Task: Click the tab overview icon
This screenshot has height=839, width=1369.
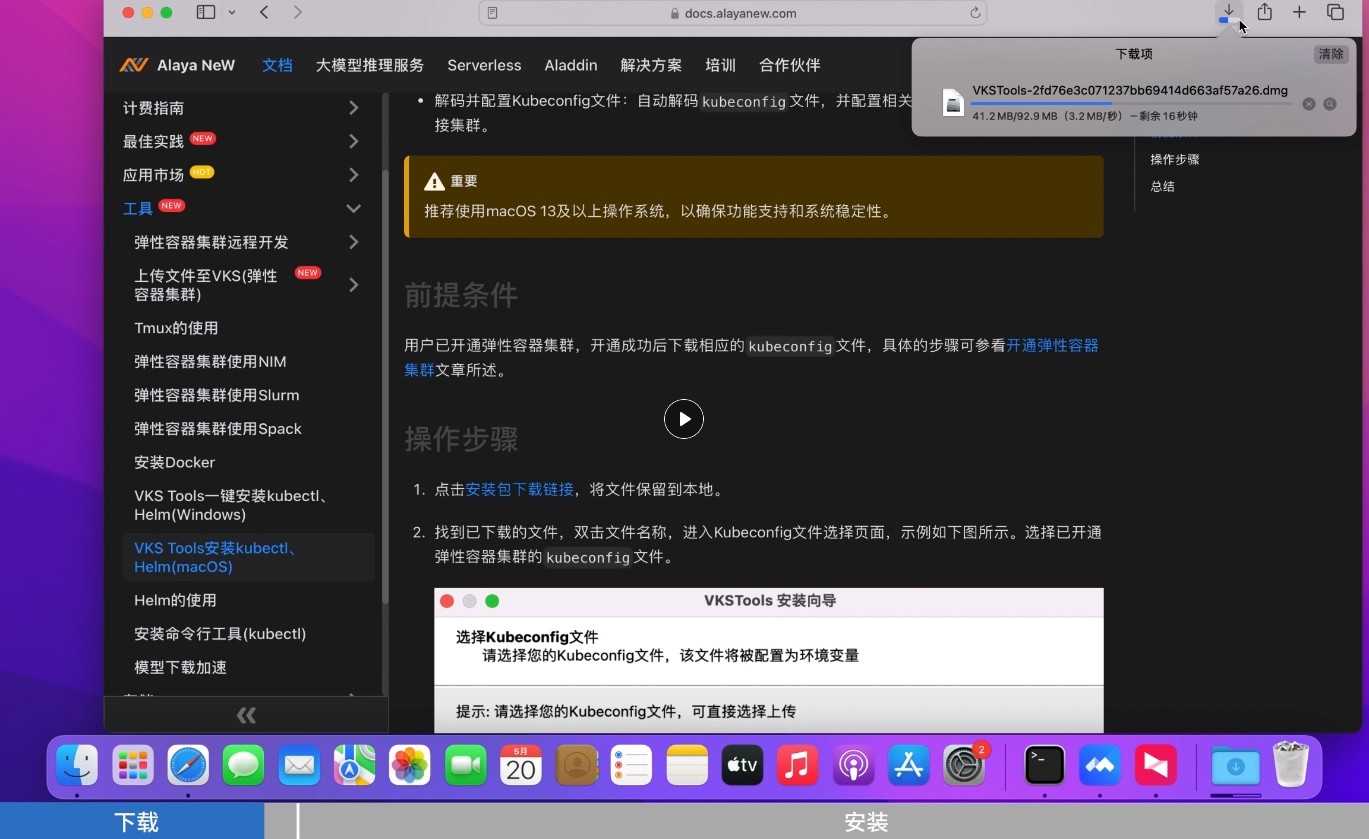Action: point(1335,12)
